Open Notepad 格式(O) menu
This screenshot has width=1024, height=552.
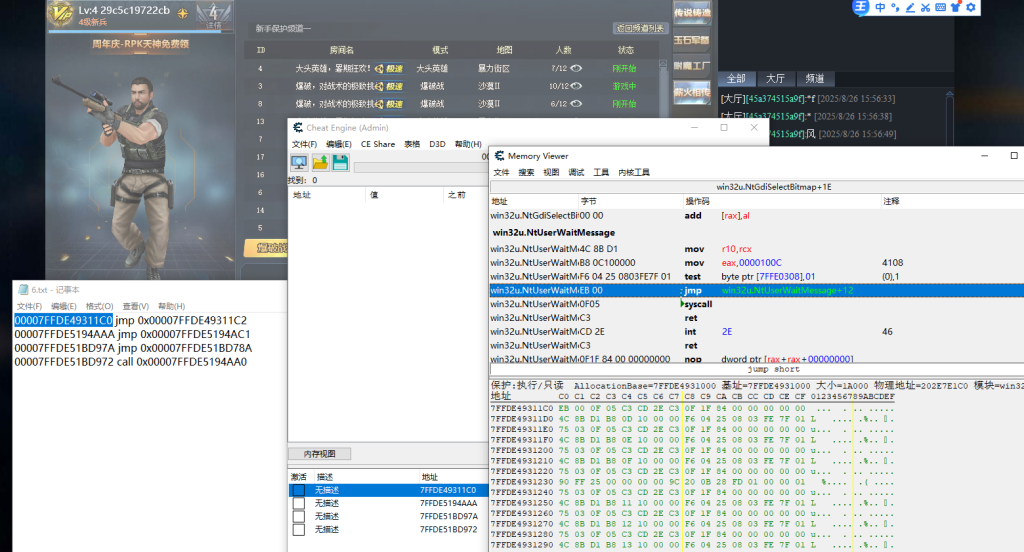click(x=99, y=306)
